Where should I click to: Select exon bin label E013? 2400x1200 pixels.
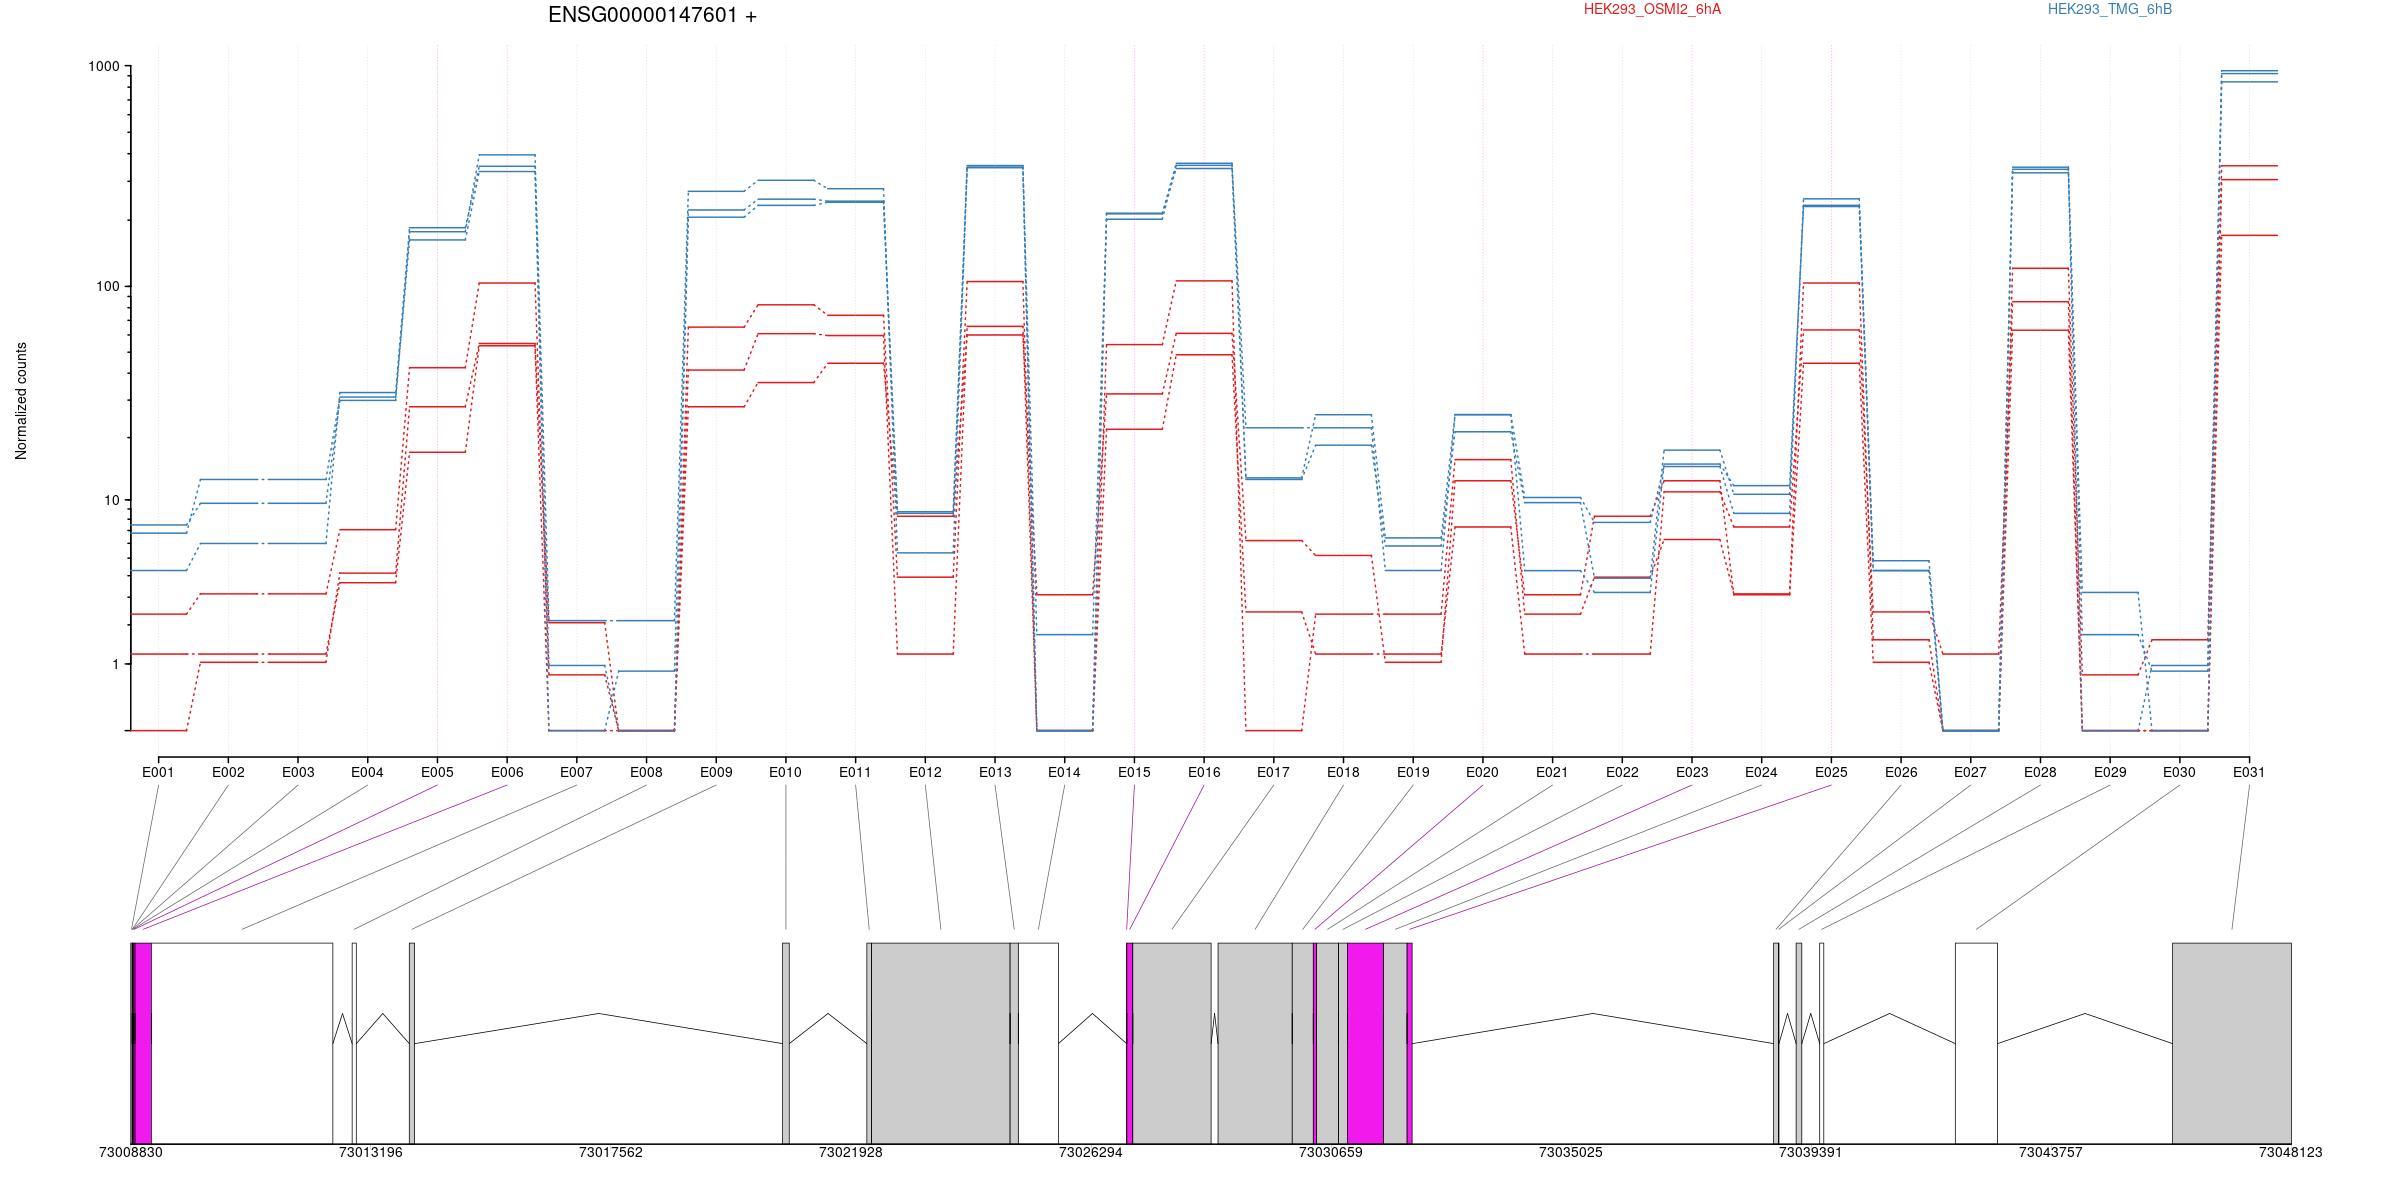pyautogui.click(x=995, y=772)
